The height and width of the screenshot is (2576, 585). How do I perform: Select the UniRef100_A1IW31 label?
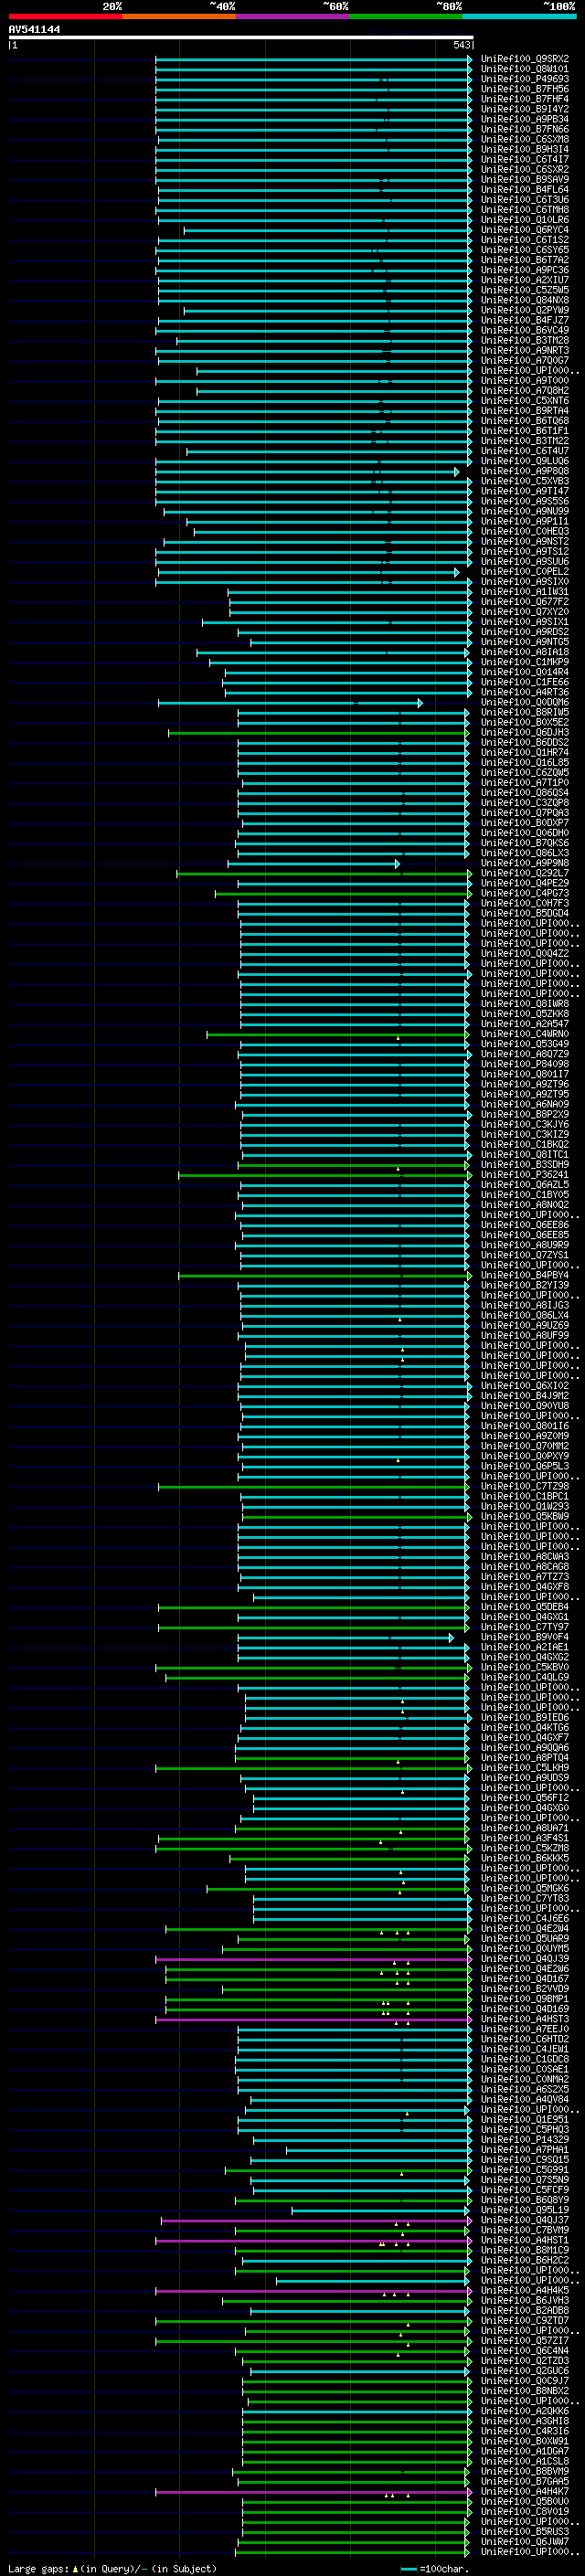coord(525,592)
